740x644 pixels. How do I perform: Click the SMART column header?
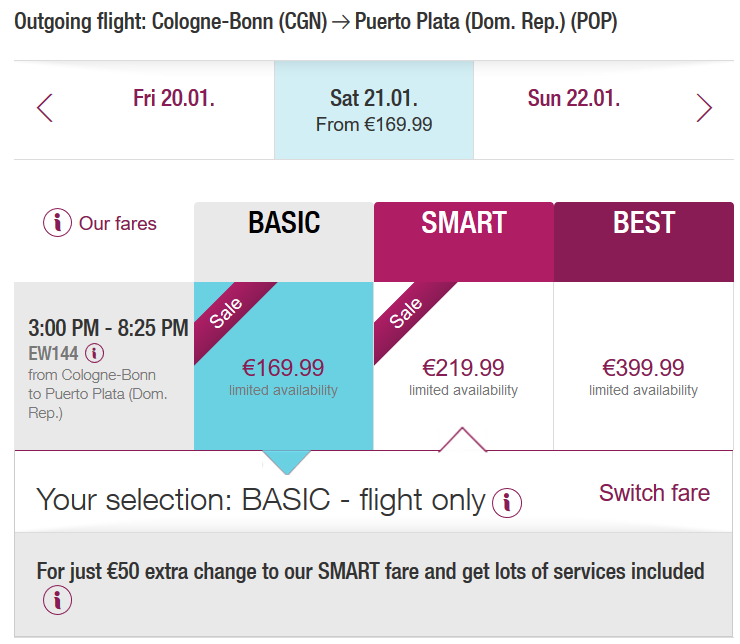pos(463,242)
